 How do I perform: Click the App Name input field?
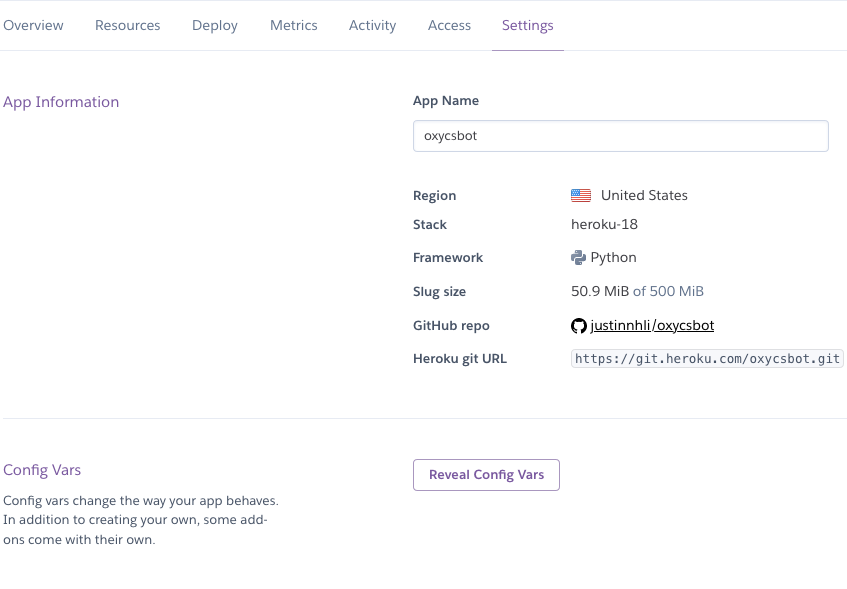[x=620, y=136]
